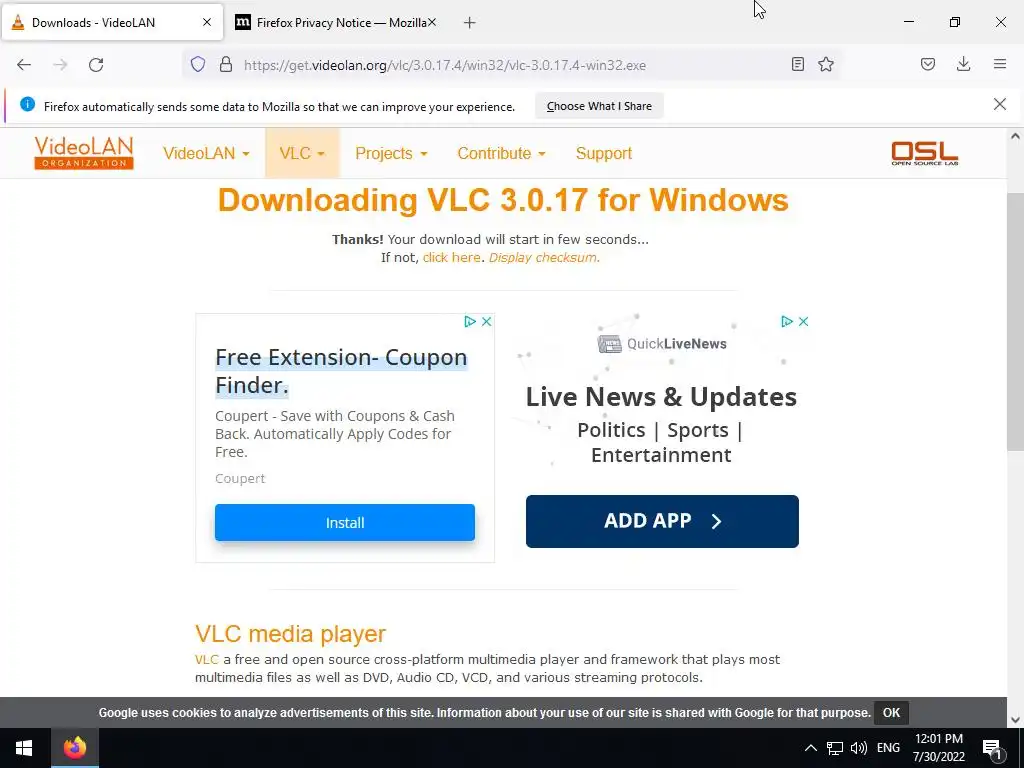Close the QuickLiveNews ad
Image resolution: width=1024 pixels, height=768 pixels.
point(804,321)
